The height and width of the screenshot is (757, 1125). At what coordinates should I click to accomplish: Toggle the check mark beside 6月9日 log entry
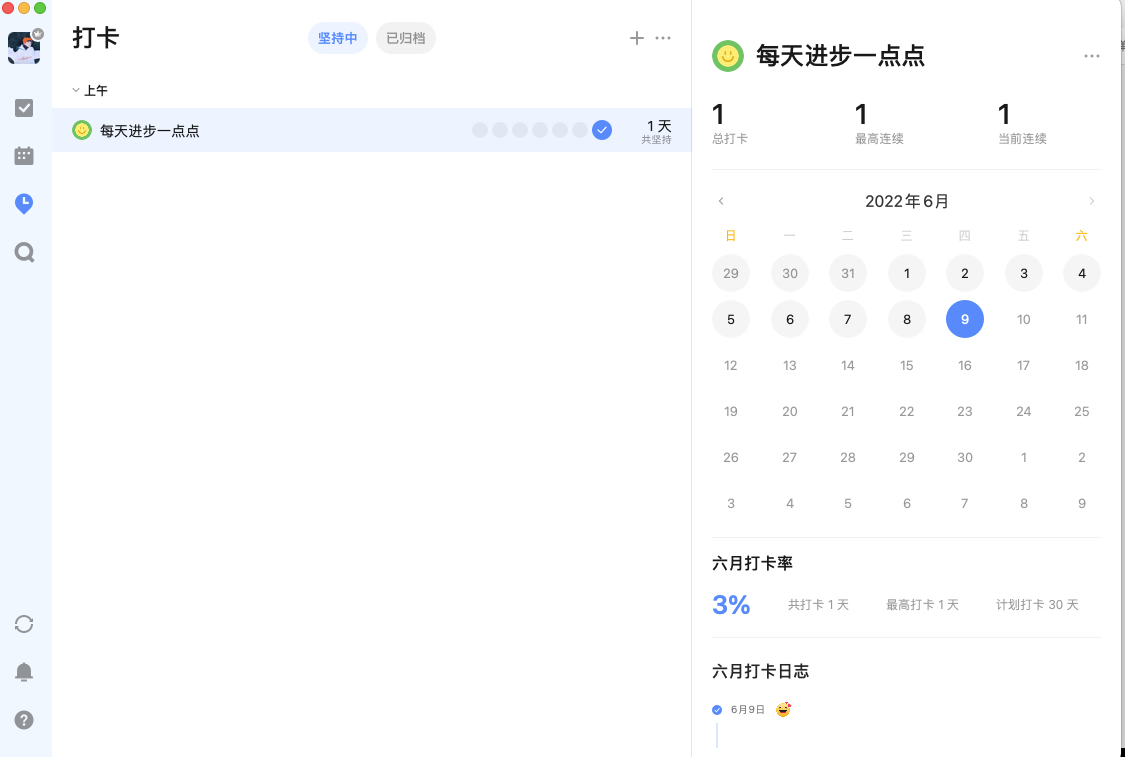(x=716, y=709)
